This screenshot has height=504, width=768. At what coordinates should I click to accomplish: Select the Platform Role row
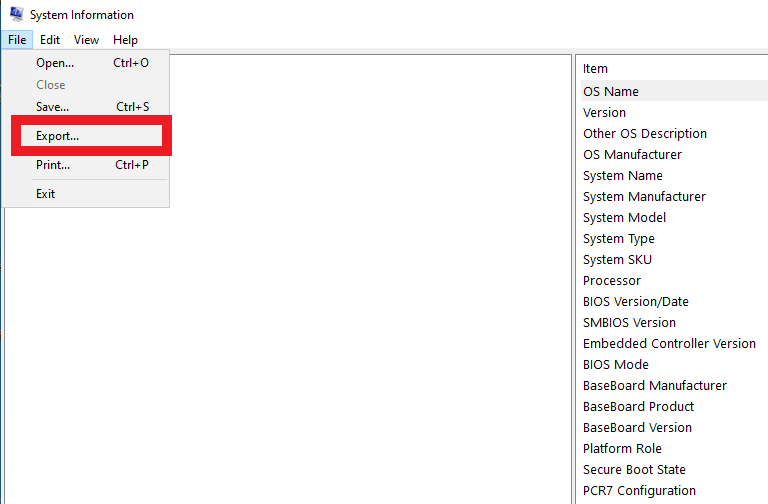[674, 449]
